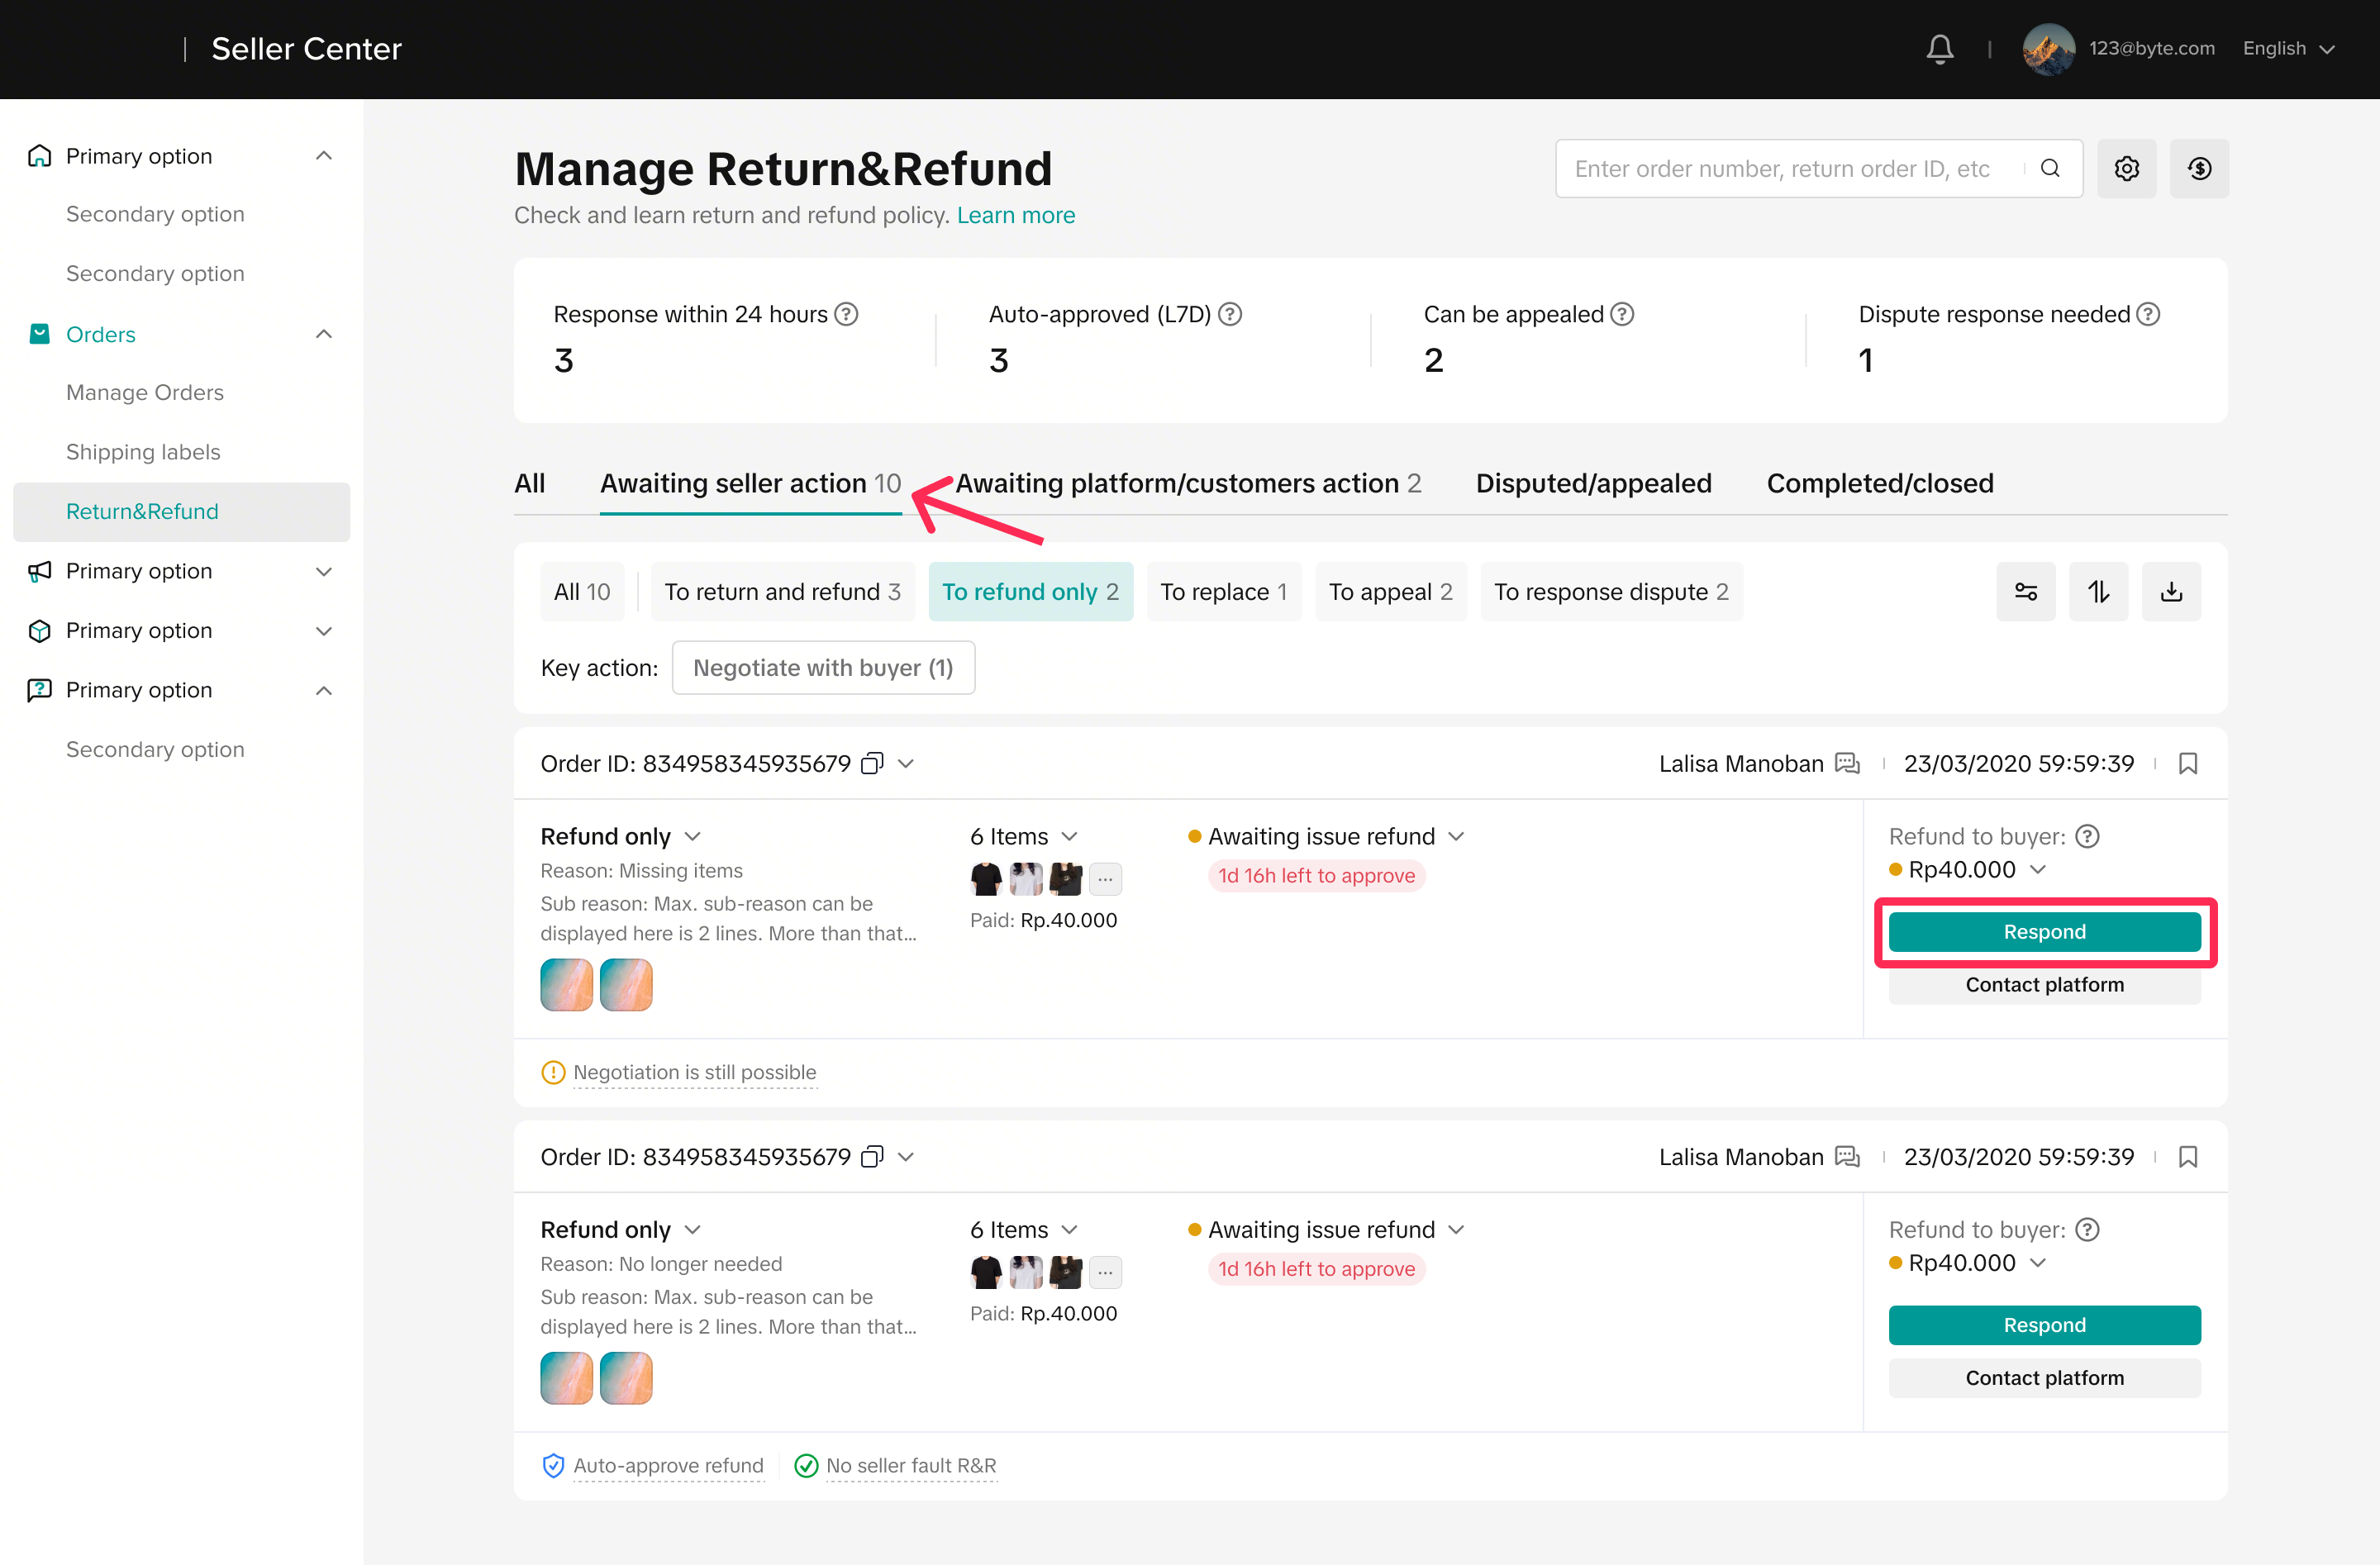2380x1565 pixels.
Task: Click the dollar refund icon button
Action: pos(2199,168)
